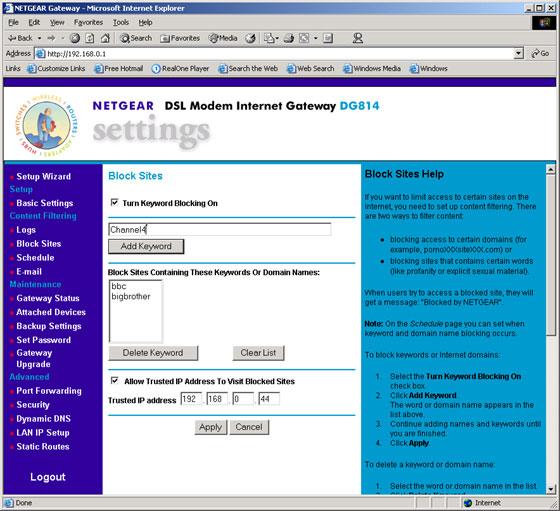The width and height of the screenshot is (560, 511).
Task: Click the Messenger person icon
Action: pos(358,38)
